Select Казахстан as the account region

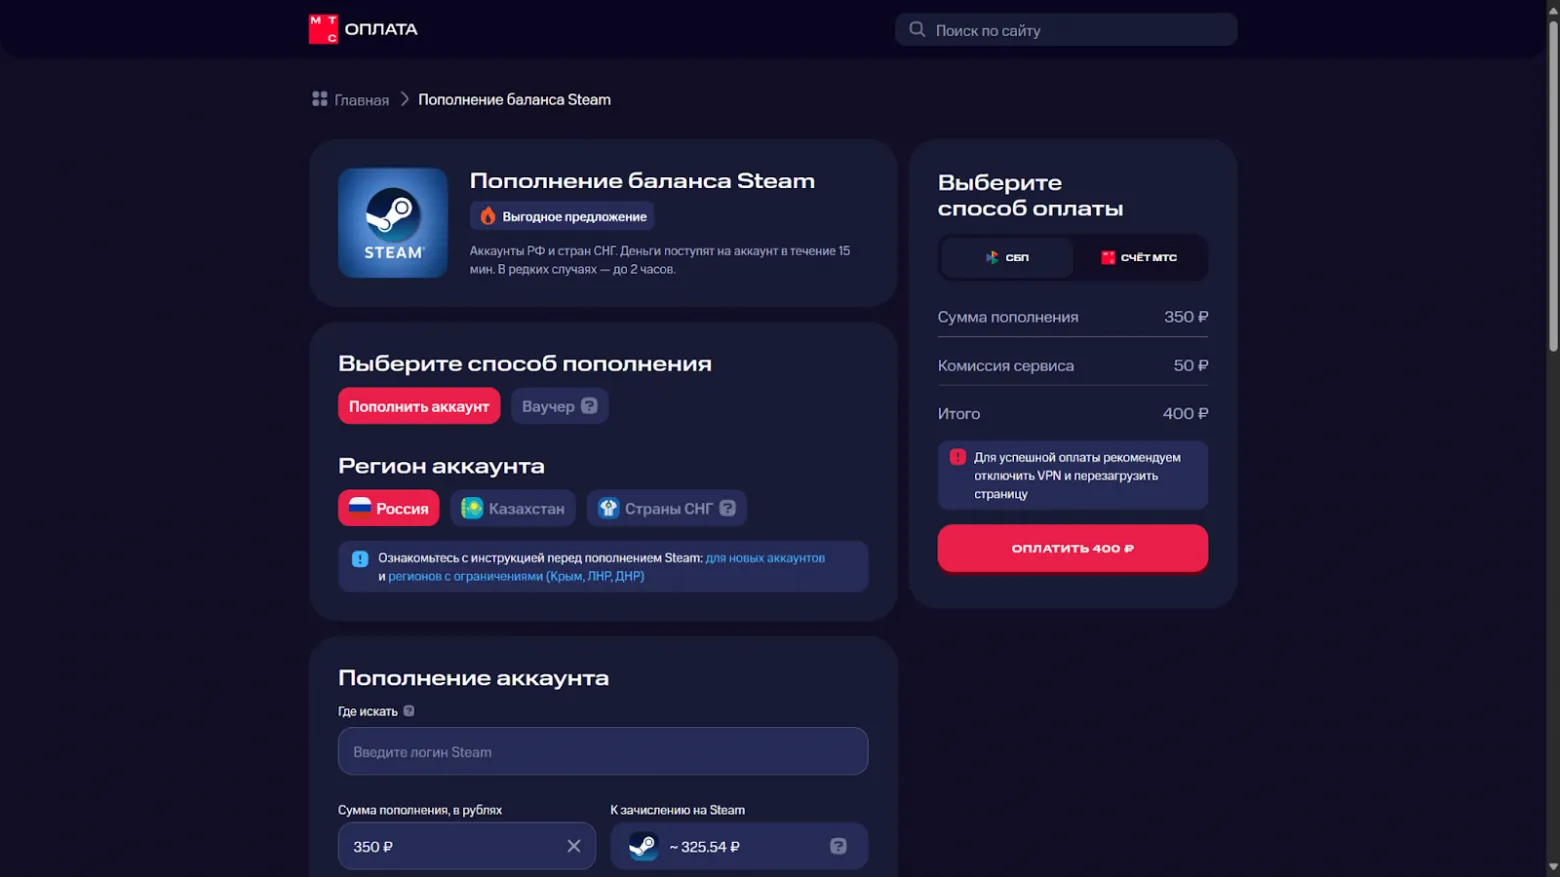[512, 508]
